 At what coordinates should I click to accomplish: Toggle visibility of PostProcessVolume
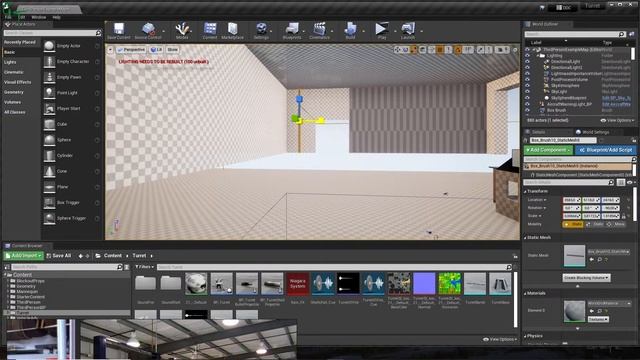527,80
